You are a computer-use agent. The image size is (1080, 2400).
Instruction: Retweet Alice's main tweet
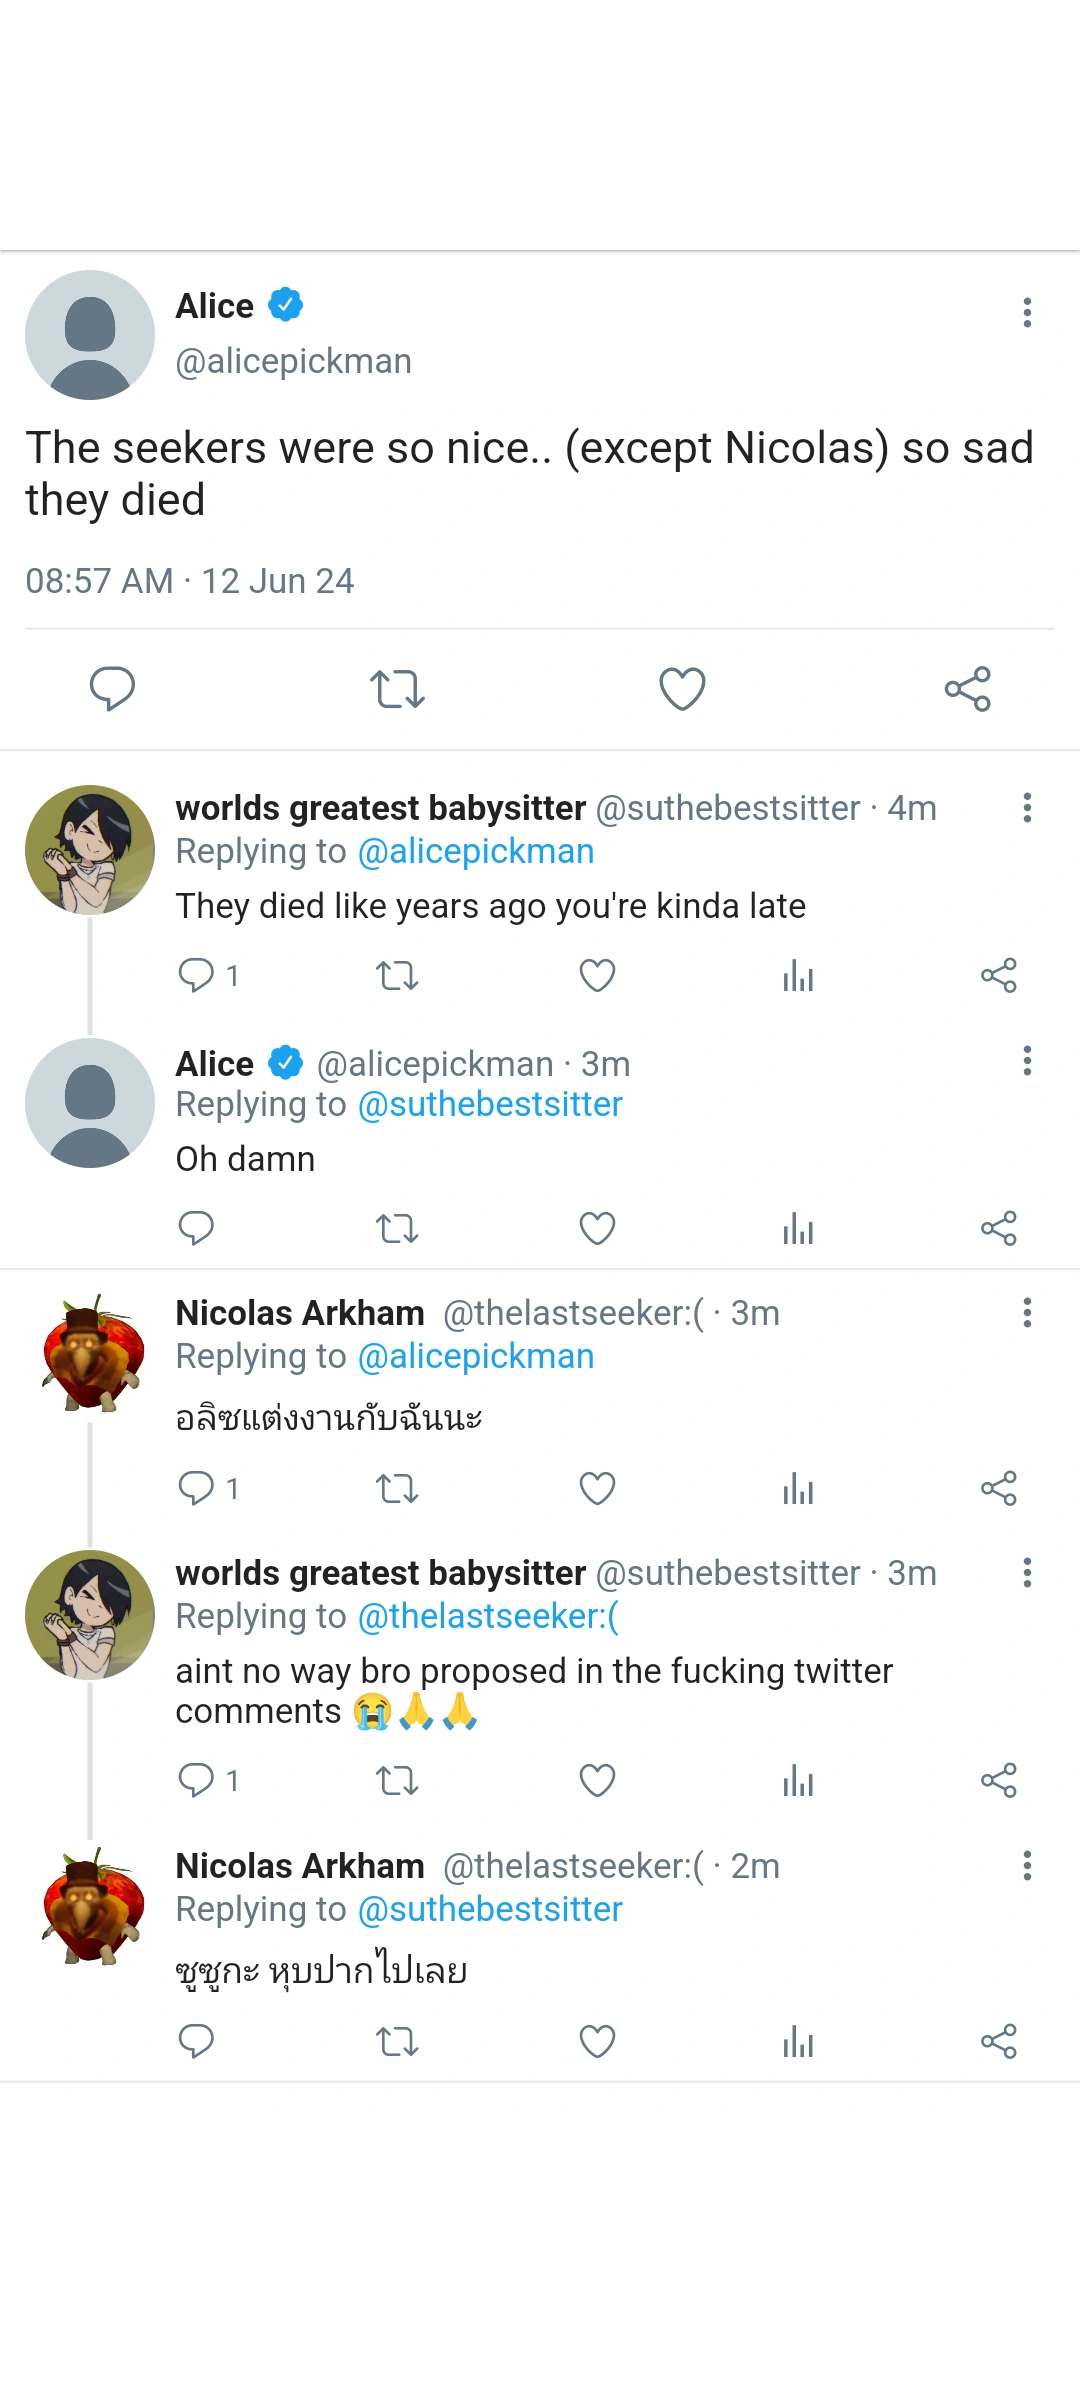(397, 688)
